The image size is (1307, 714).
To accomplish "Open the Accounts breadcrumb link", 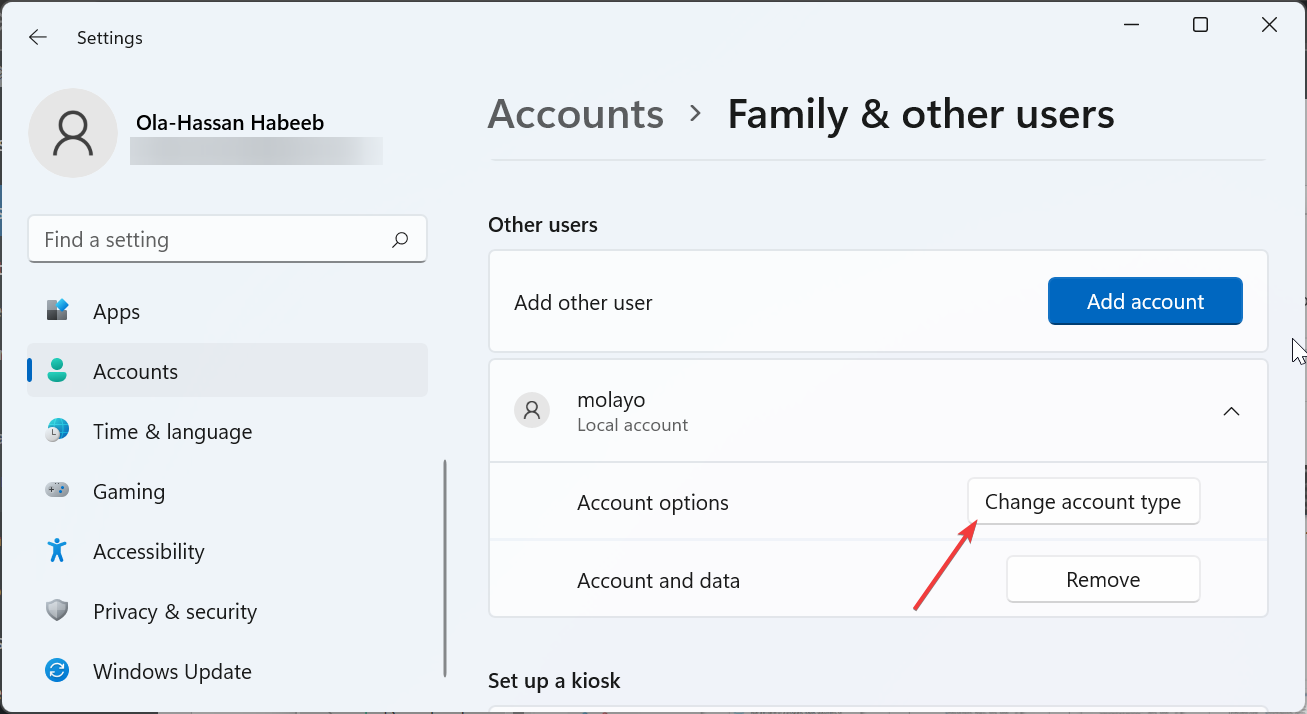I will 575,114.
